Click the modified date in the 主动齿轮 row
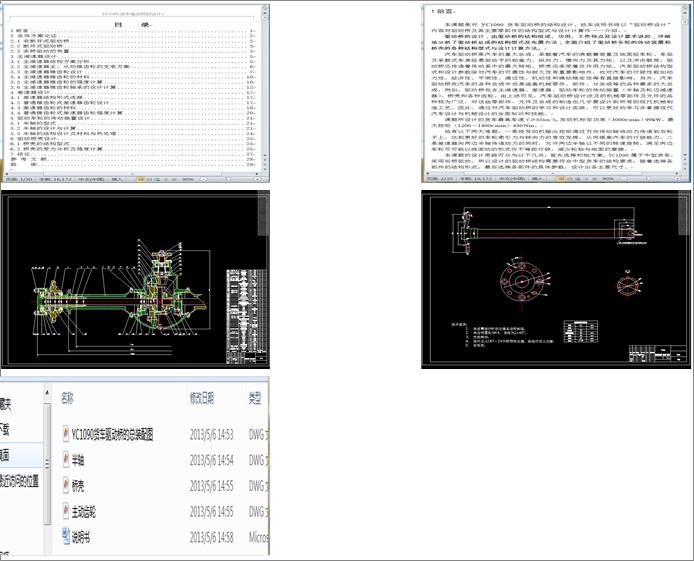Screen dimensions: 694x561 [212, 512]
